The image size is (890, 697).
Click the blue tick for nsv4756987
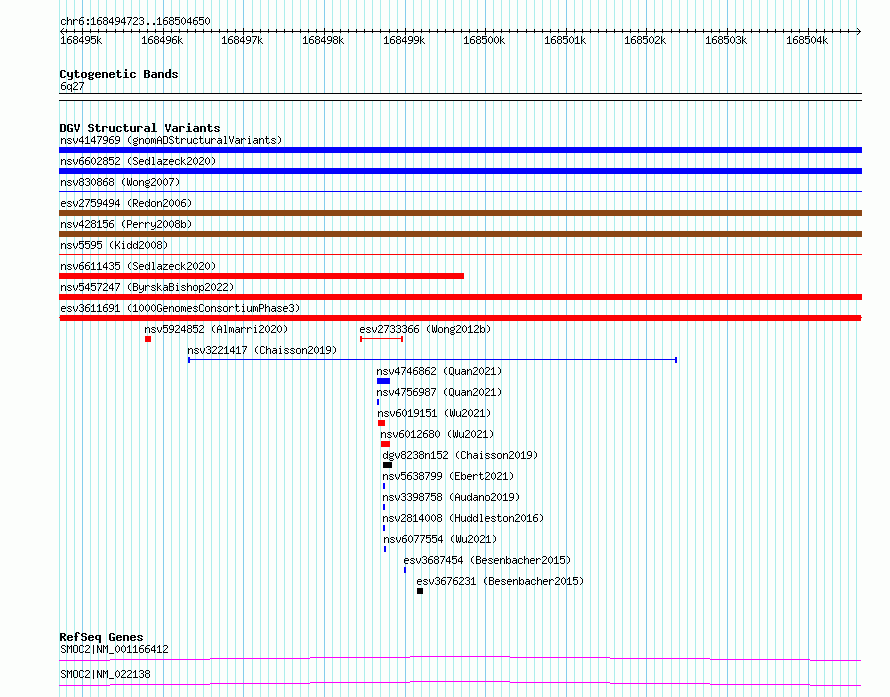[378, 402]
